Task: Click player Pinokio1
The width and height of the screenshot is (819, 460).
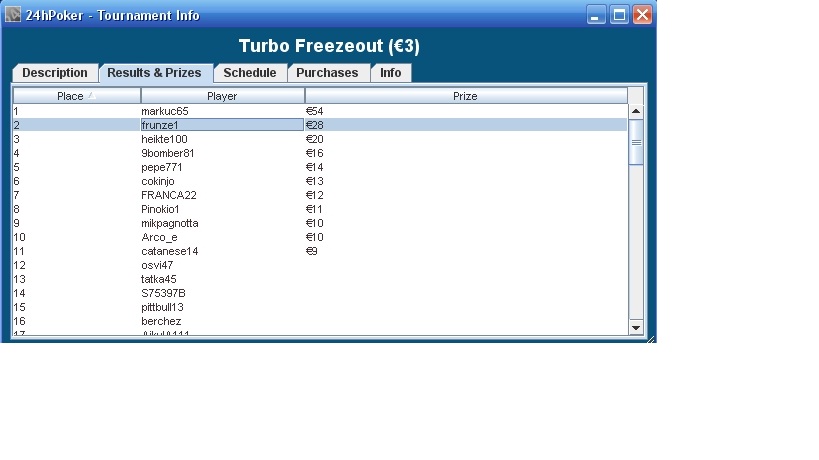Action: [x=160, y=209]
